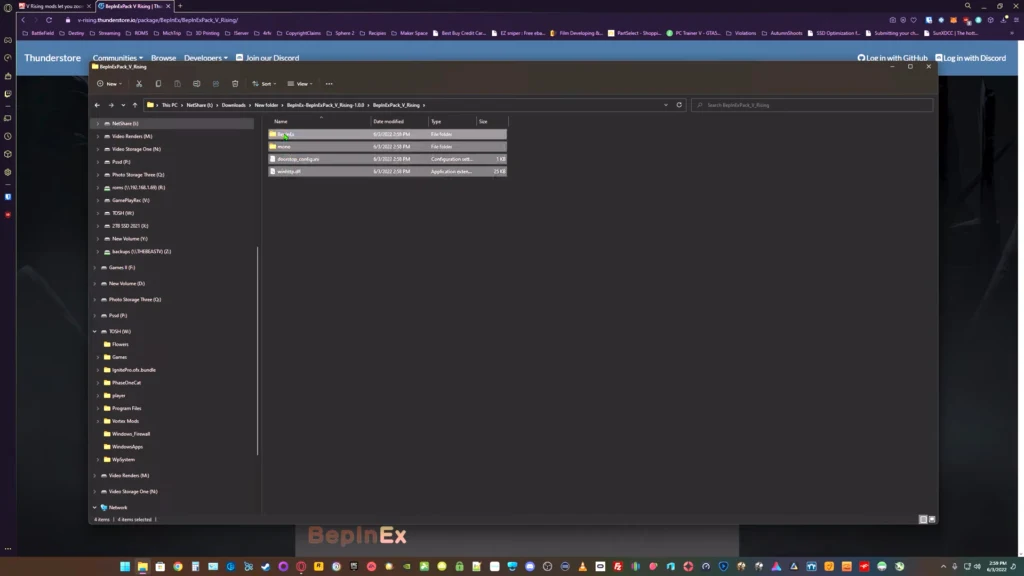Click New folder in the breadcrumb path
The height and width of the screenshot is (576, 1024).
pos(266,105)
